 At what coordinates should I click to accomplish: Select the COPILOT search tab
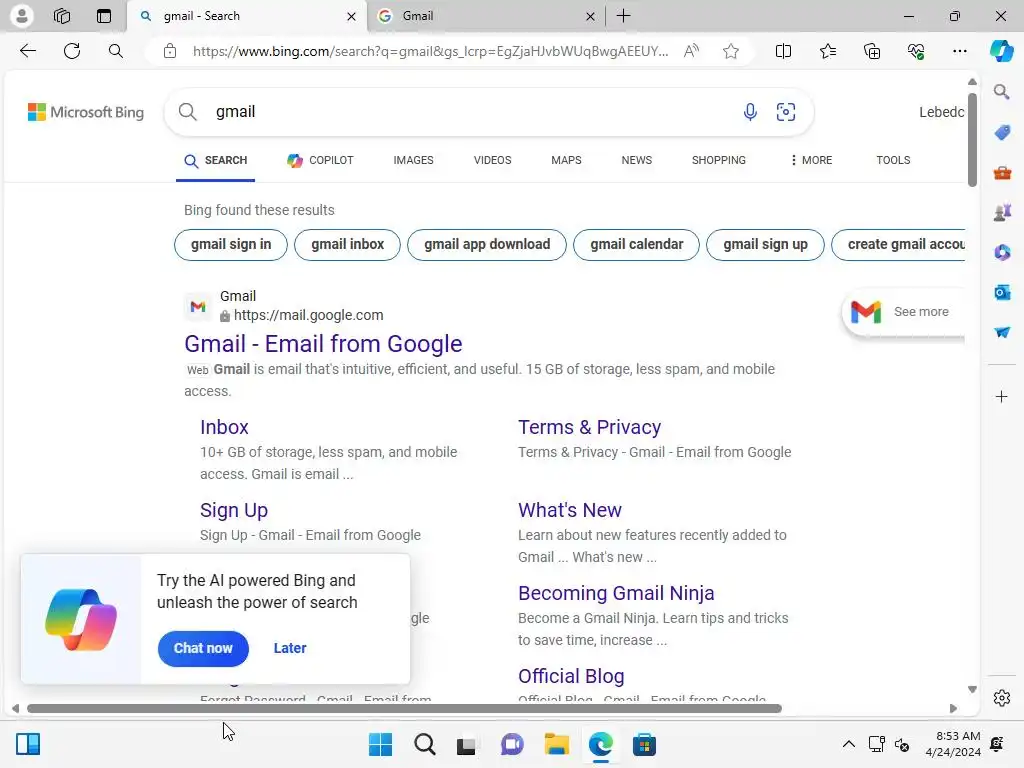pos(320,160)
